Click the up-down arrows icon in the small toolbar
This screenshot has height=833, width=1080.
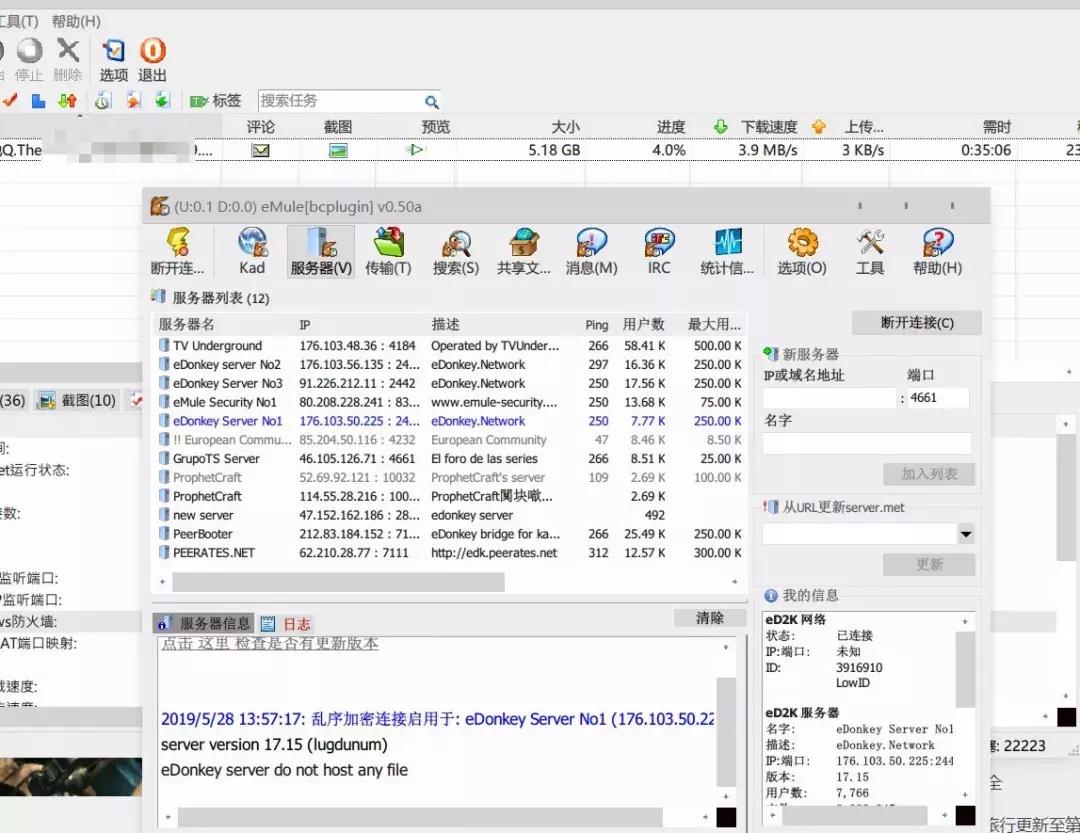(68, 101)
